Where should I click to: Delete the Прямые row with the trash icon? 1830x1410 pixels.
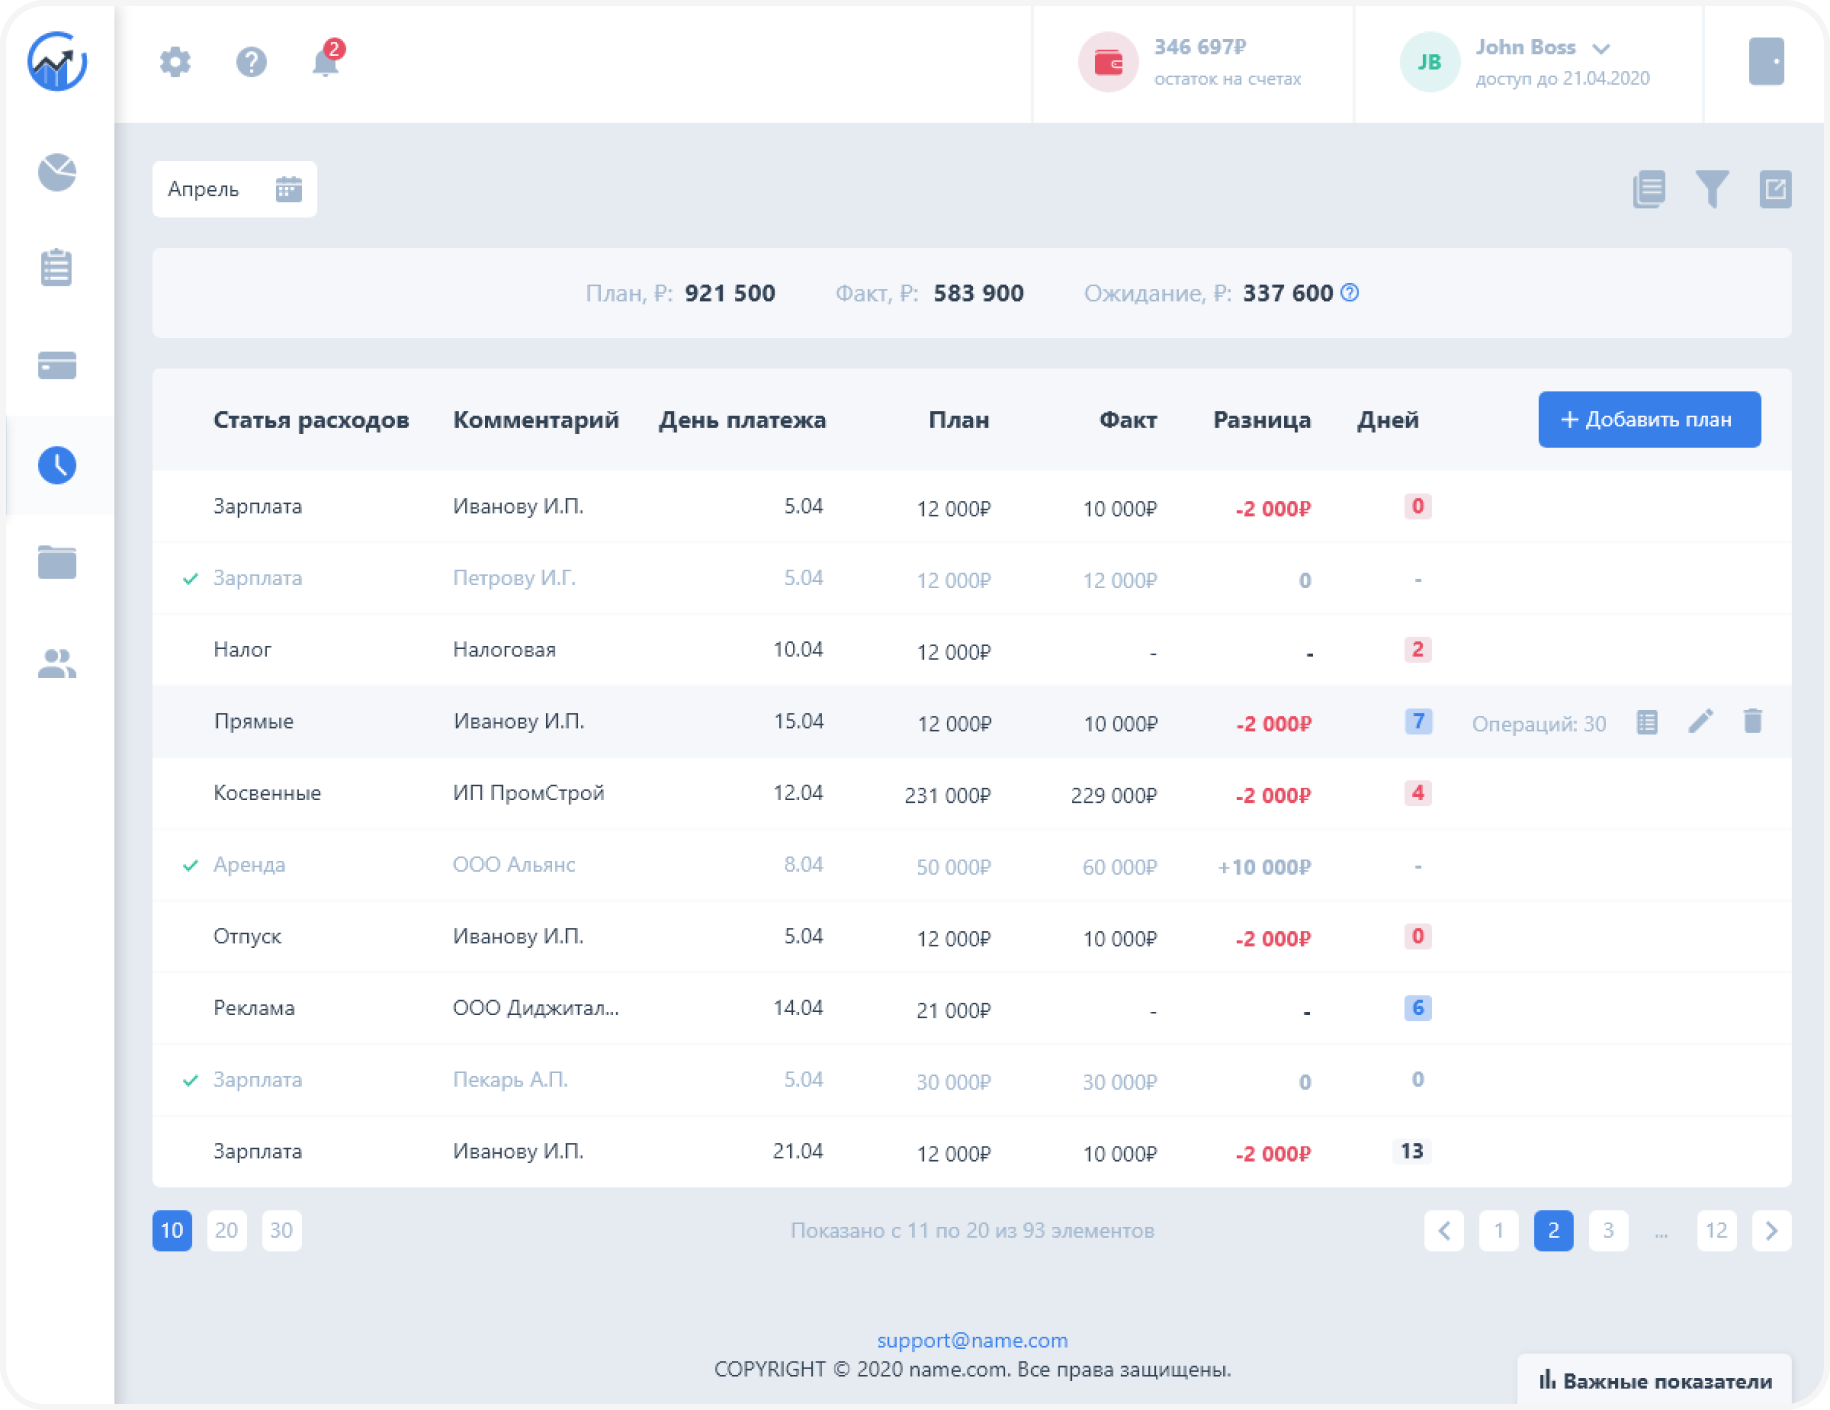pyautogui.click(x=1752, y=721)
